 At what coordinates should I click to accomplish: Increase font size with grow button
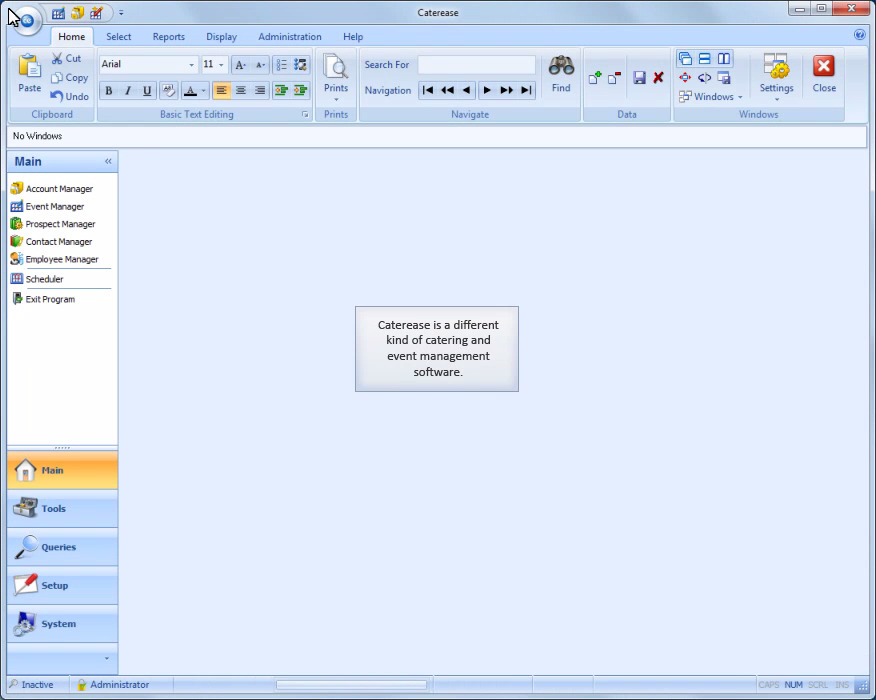tap(240, 65)
